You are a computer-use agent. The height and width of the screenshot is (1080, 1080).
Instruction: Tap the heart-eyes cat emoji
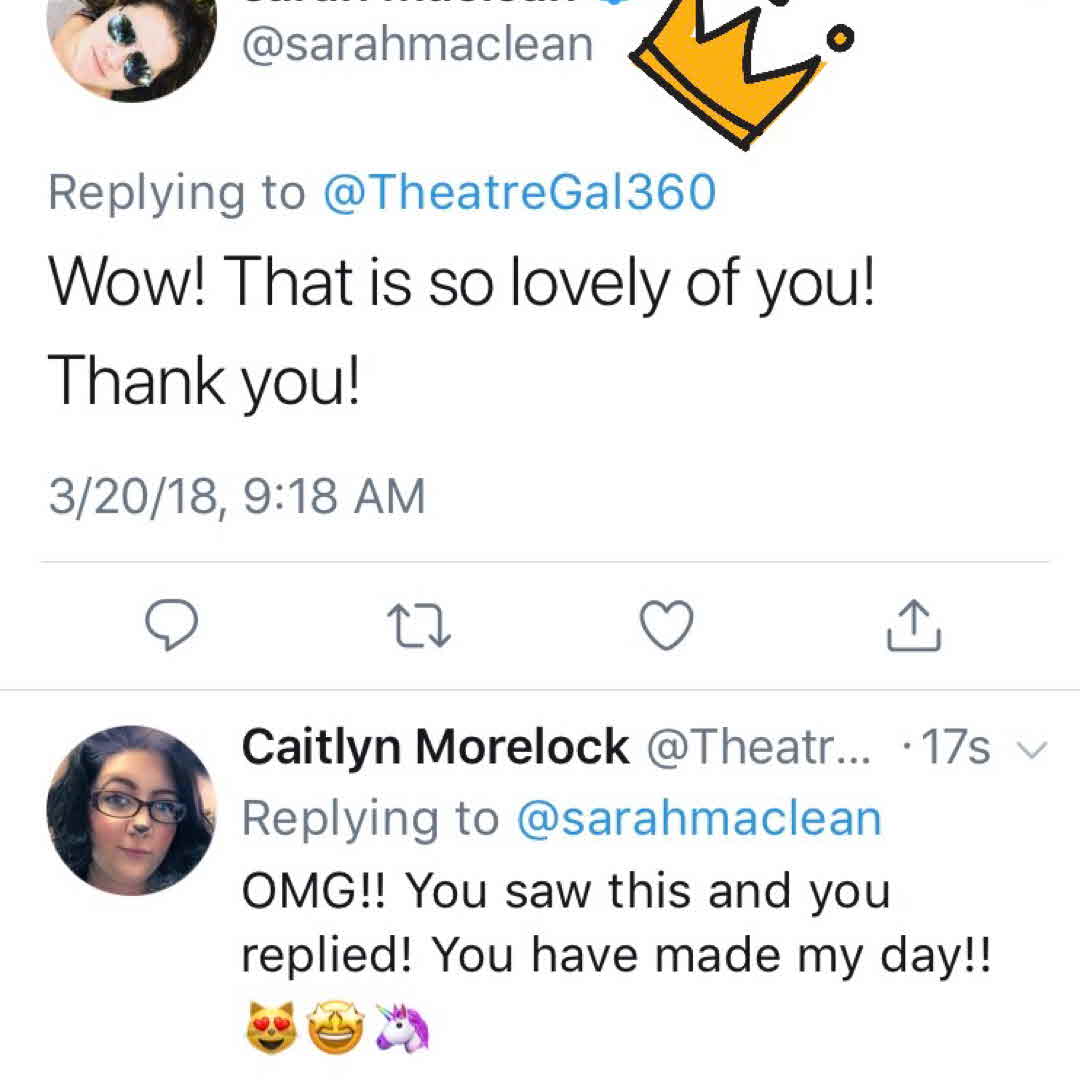click(272, 1030)
